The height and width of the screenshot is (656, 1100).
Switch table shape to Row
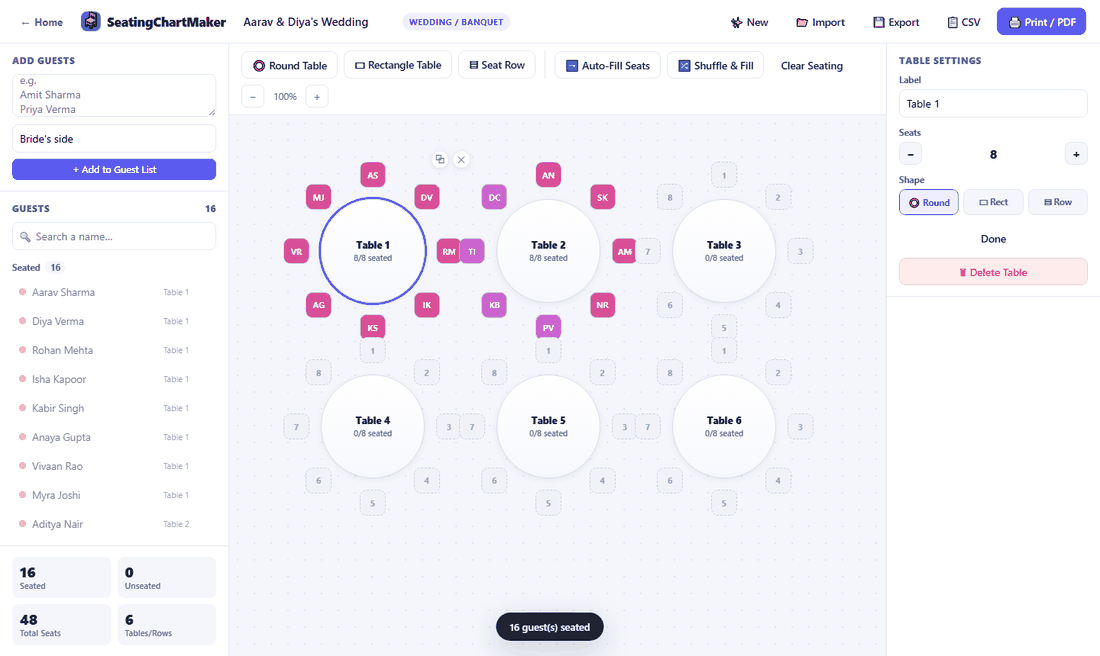tap(1058, 202)
